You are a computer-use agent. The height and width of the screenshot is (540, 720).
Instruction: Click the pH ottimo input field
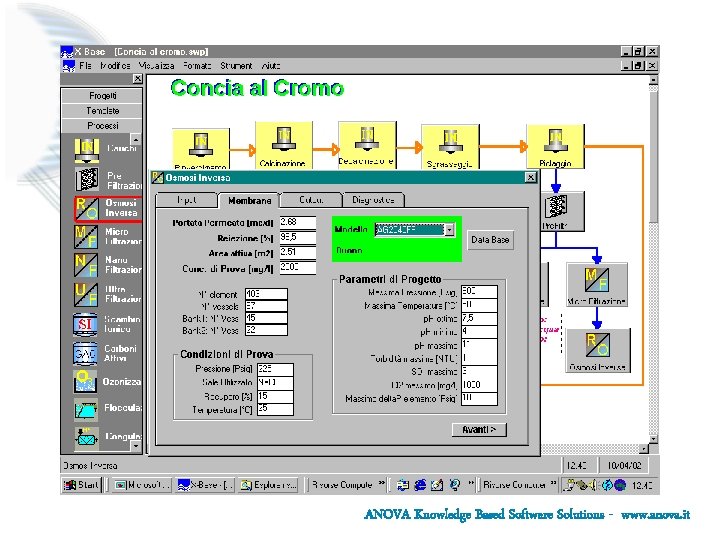[479, 319]
